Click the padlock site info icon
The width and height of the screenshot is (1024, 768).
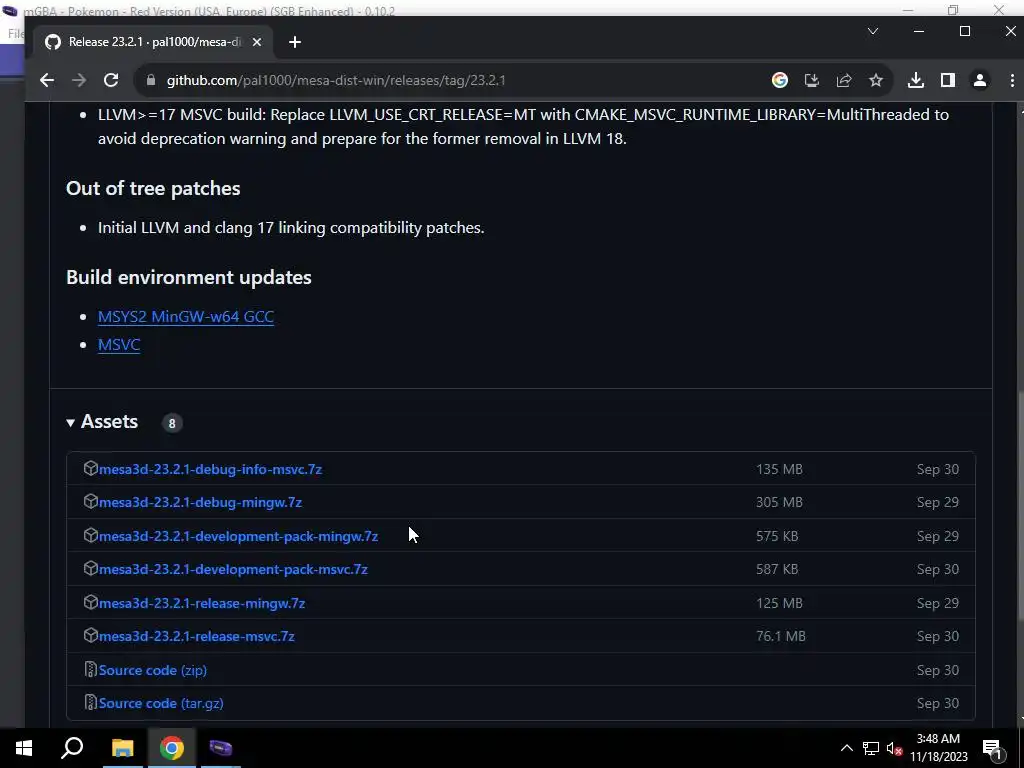coord(151,80)
